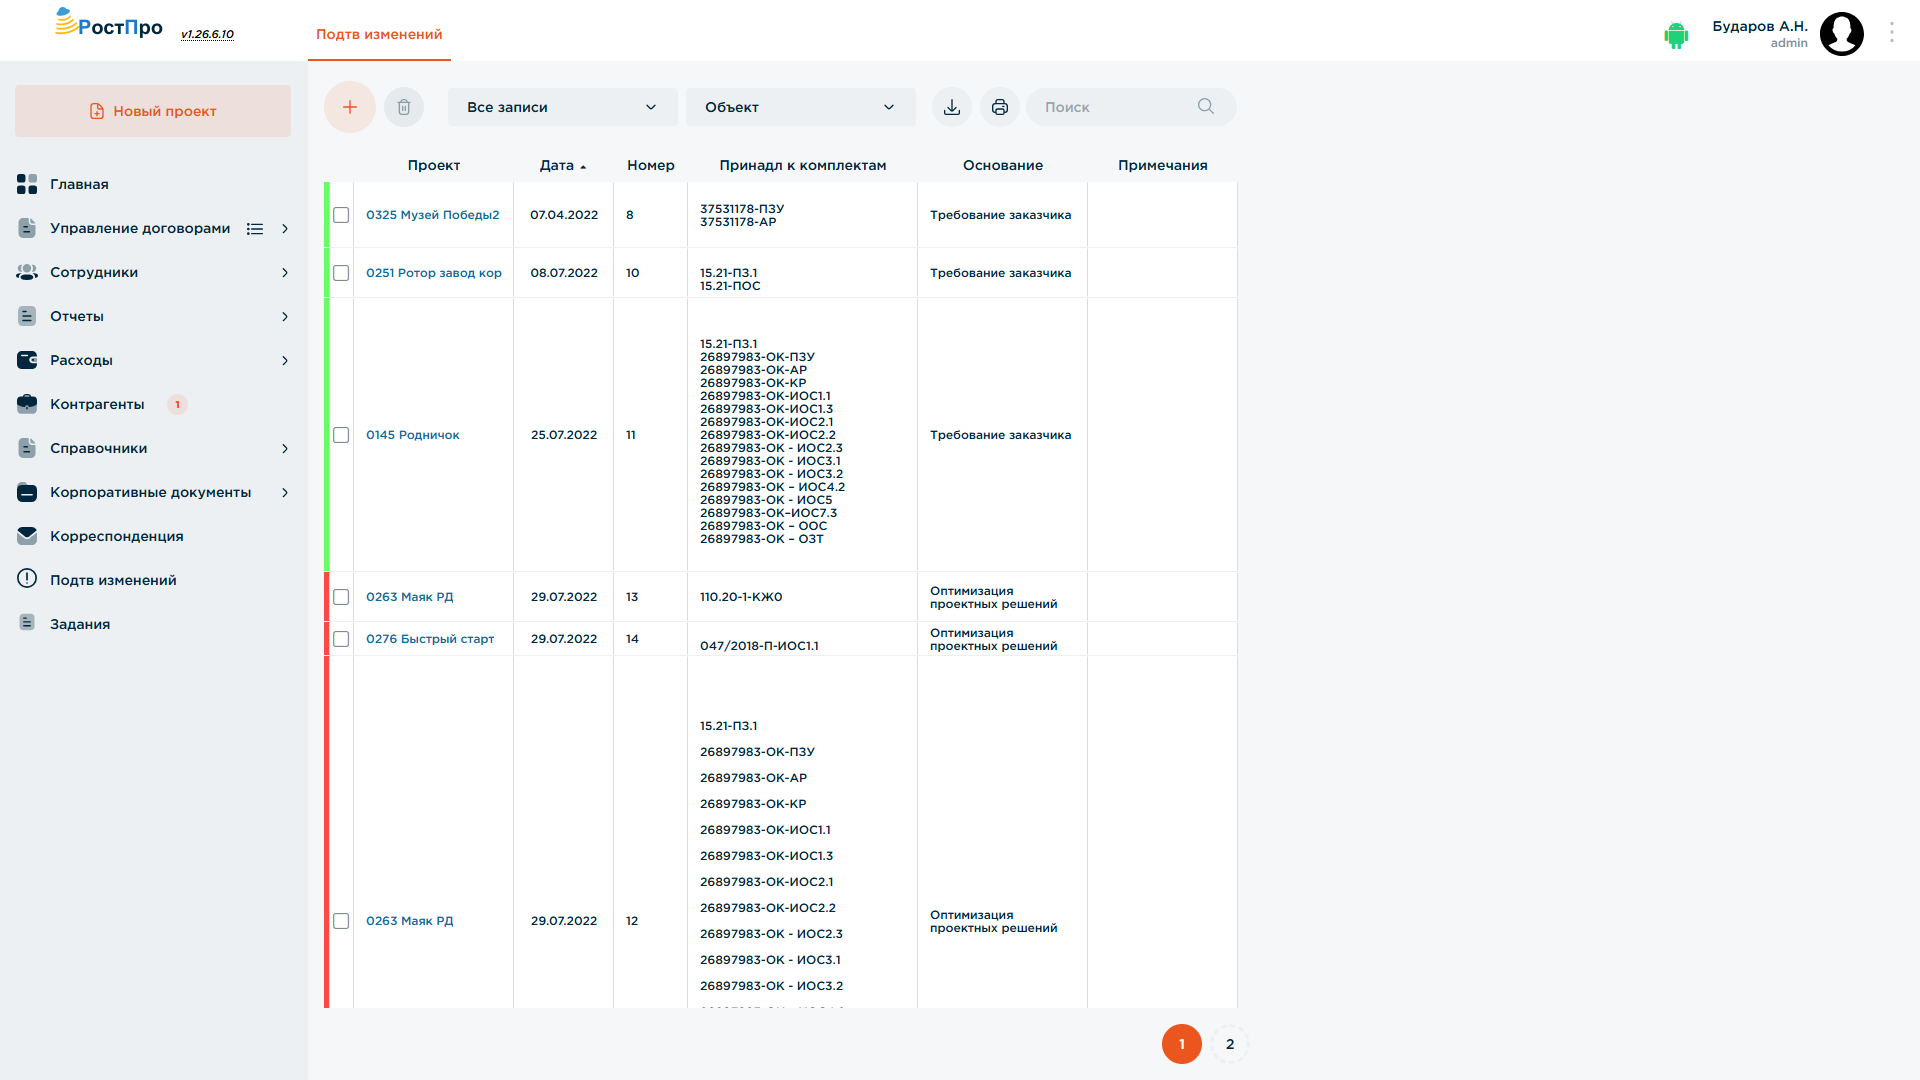
Task: Click current page 1 button
Action: (1182, 1044)
